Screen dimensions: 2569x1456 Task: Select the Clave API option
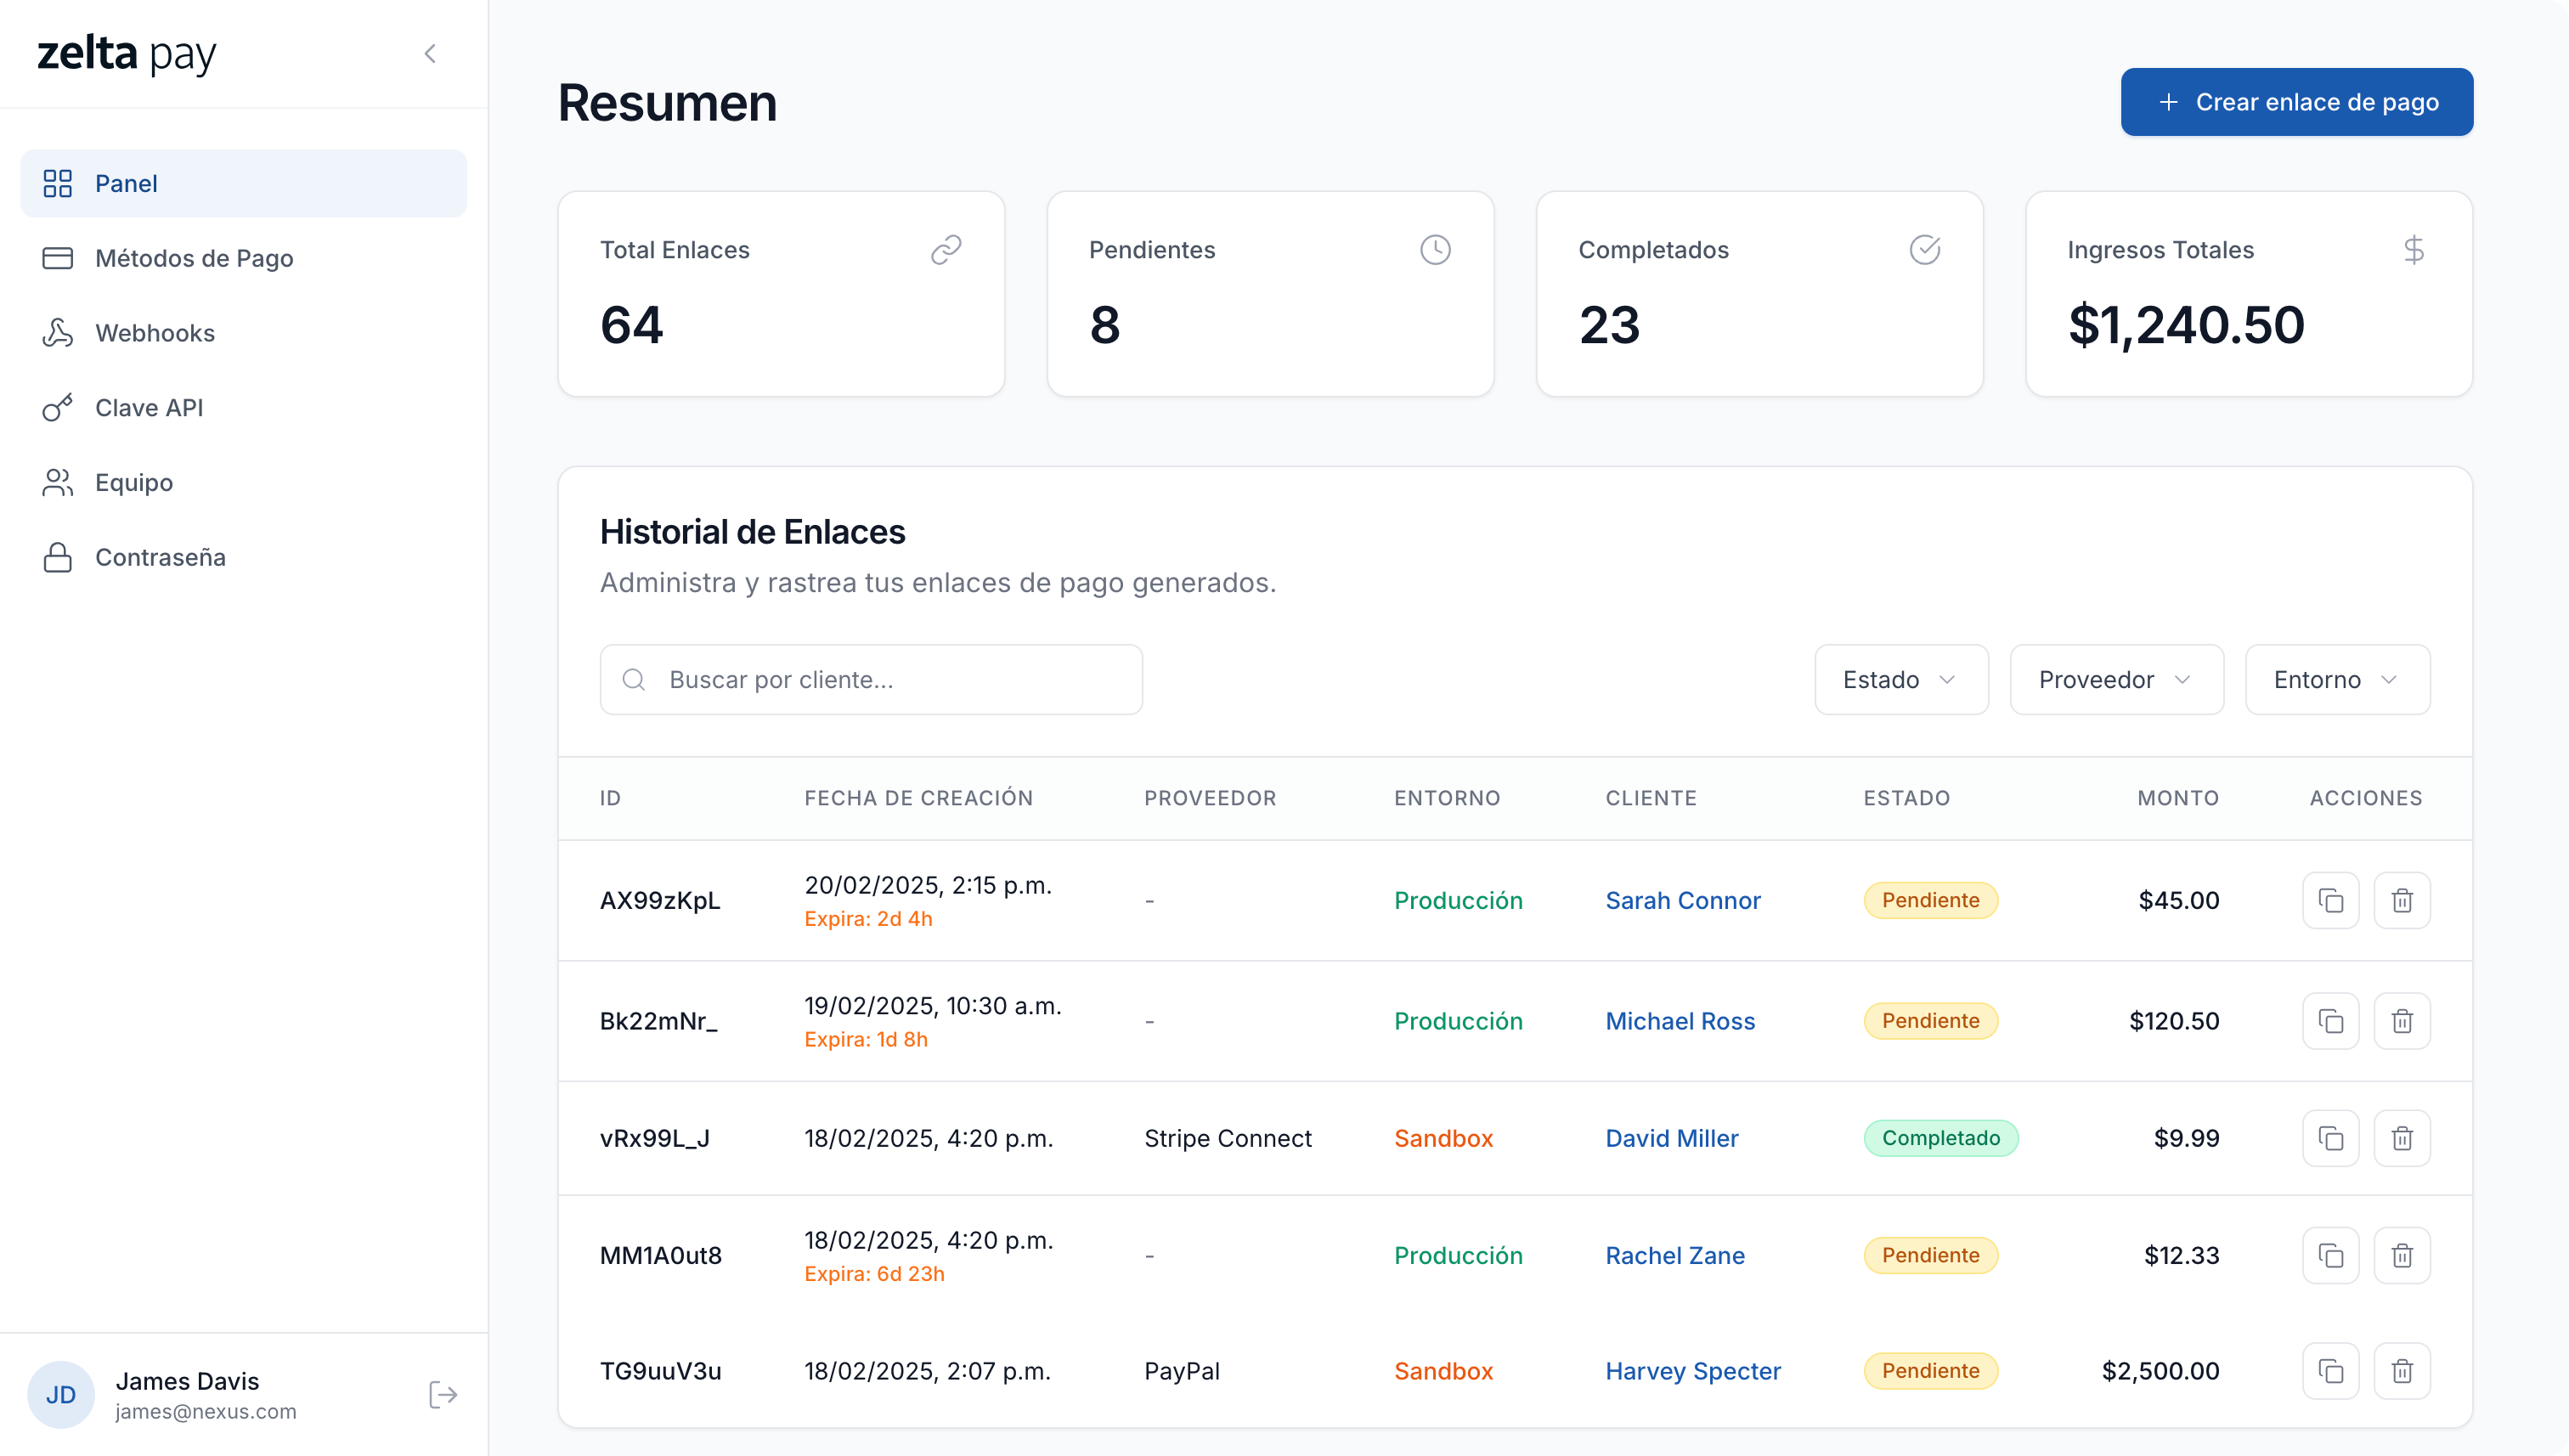(150, 407)
